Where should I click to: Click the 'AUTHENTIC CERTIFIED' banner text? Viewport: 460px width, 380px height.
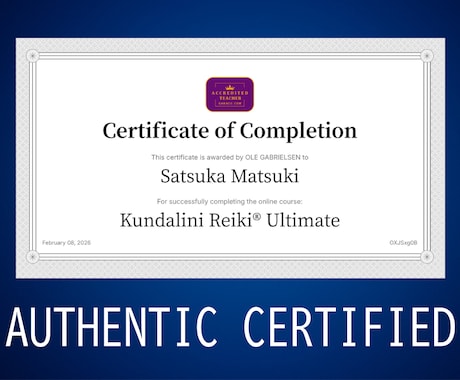[230, 328]
